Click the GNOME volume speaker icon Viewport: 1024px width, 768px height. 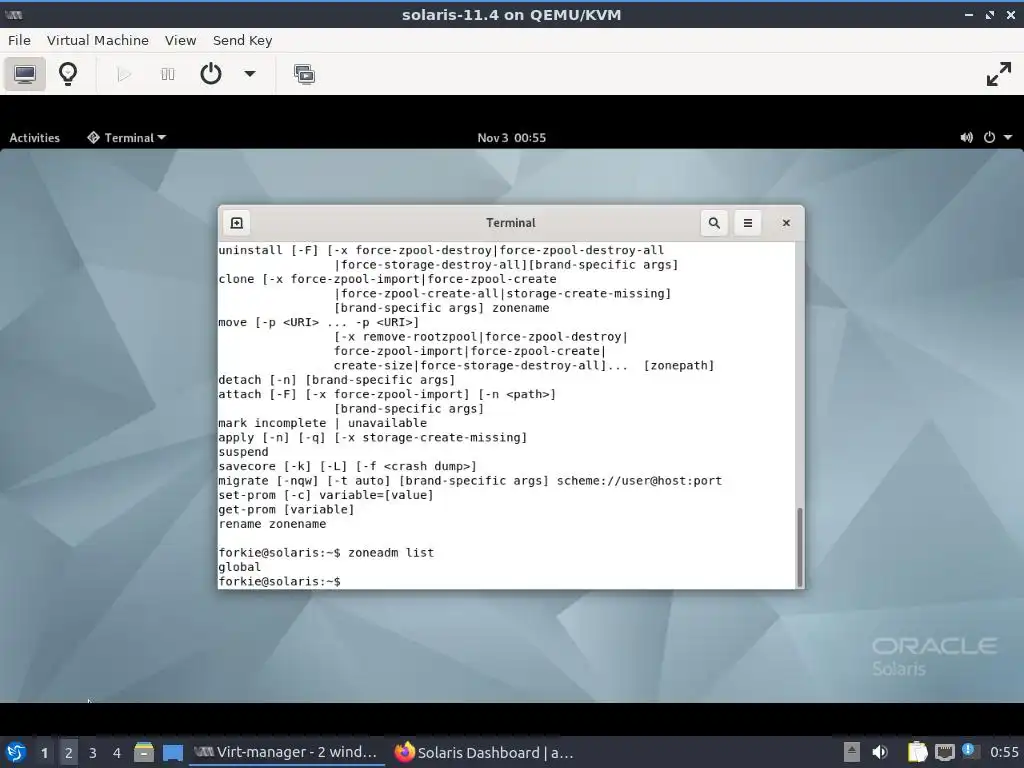click(966, 138)
